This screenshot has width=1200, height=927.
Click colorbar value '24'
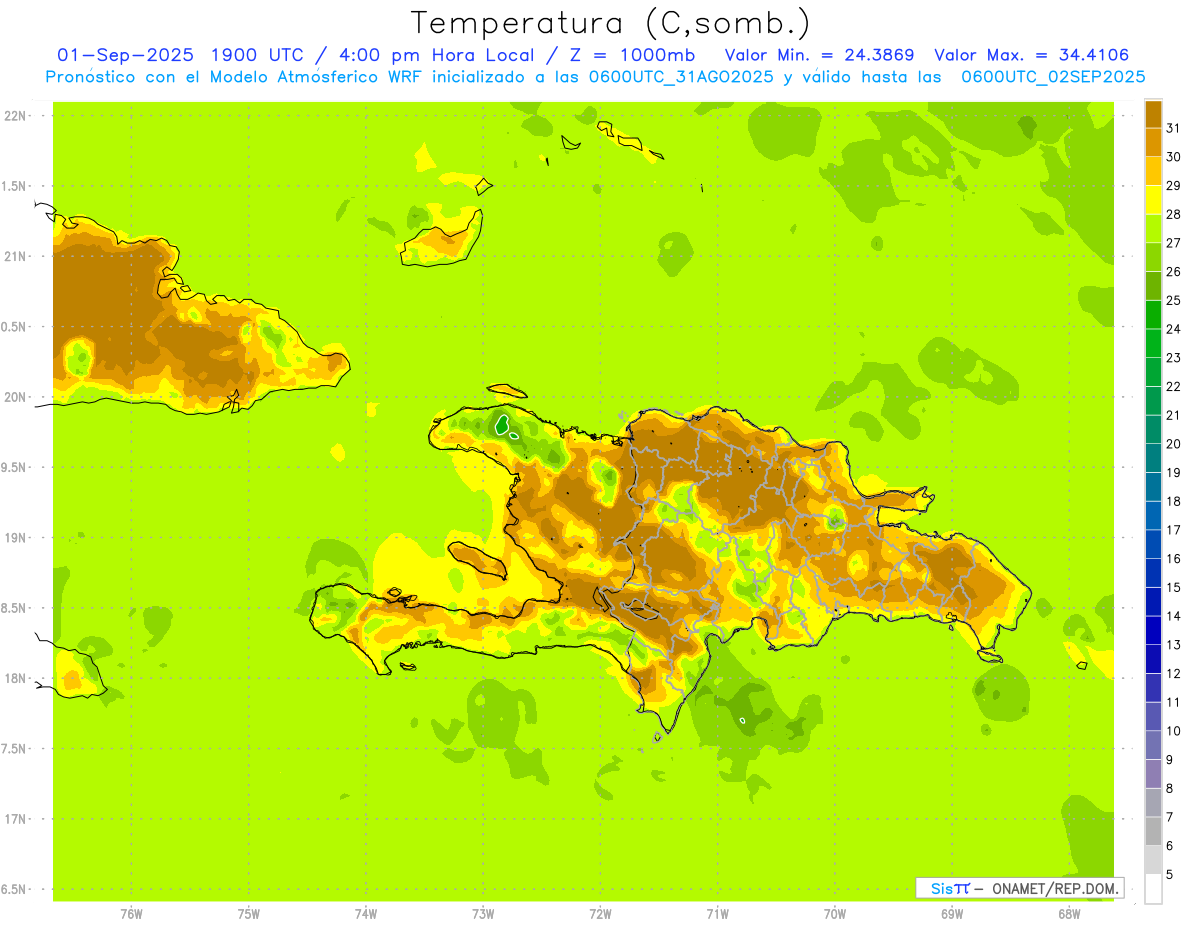pyautogui.click(x=1173, y=329)
